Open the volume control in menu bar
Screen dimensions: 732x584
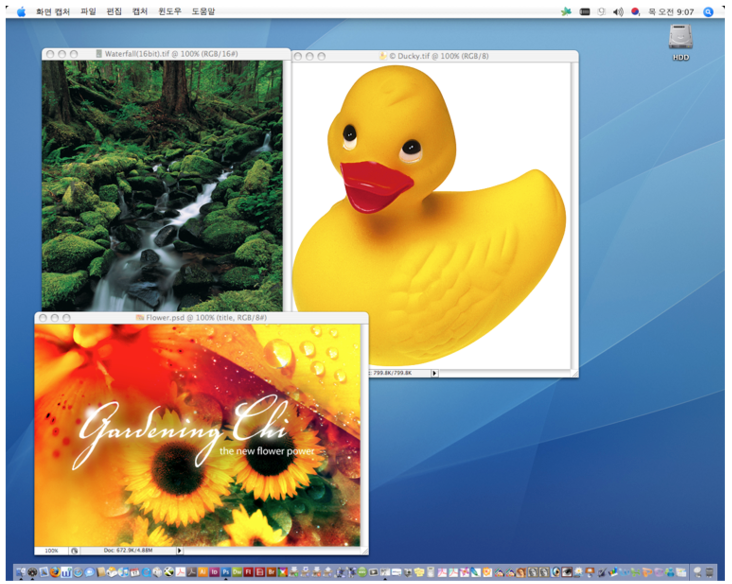pyautogui.click(x=617, y=11)
